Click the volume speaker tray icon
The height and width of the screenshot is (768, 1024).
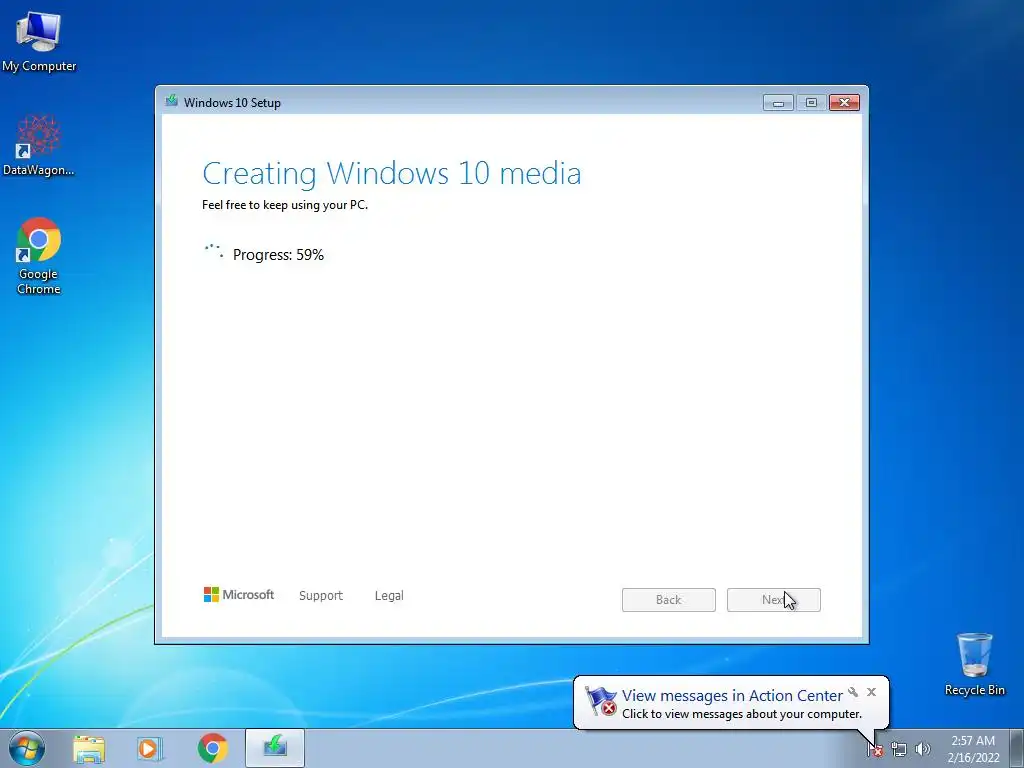[x=922, y=749]
